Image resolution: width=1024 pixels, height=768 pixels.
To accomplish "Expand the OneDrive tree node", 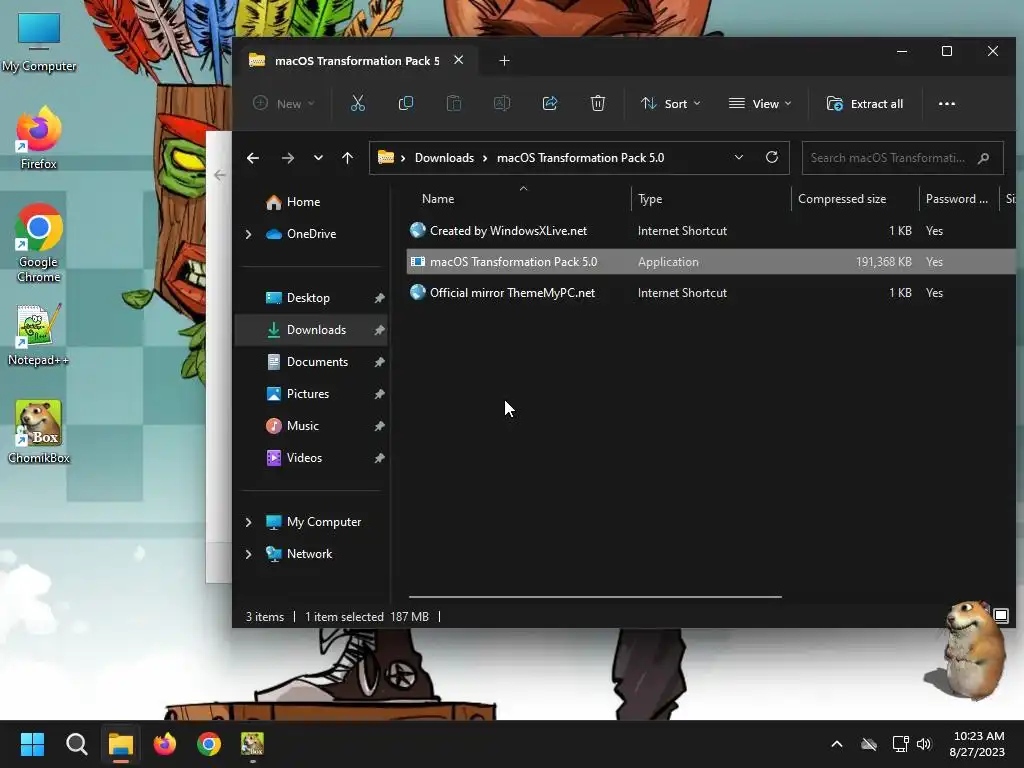I will click(248, 234).
